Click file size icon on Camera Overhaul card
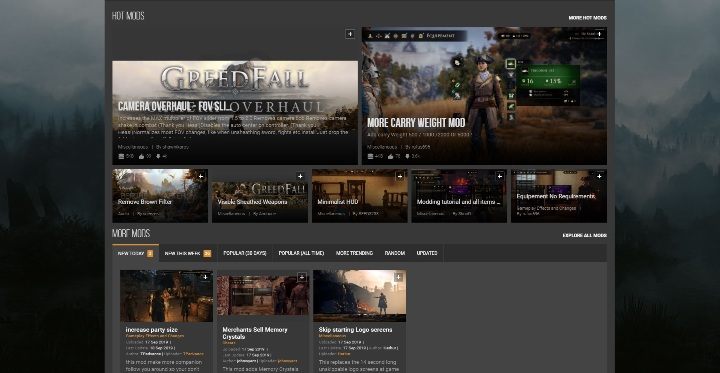This screenshot has width=720, height=373. (121, 156)
